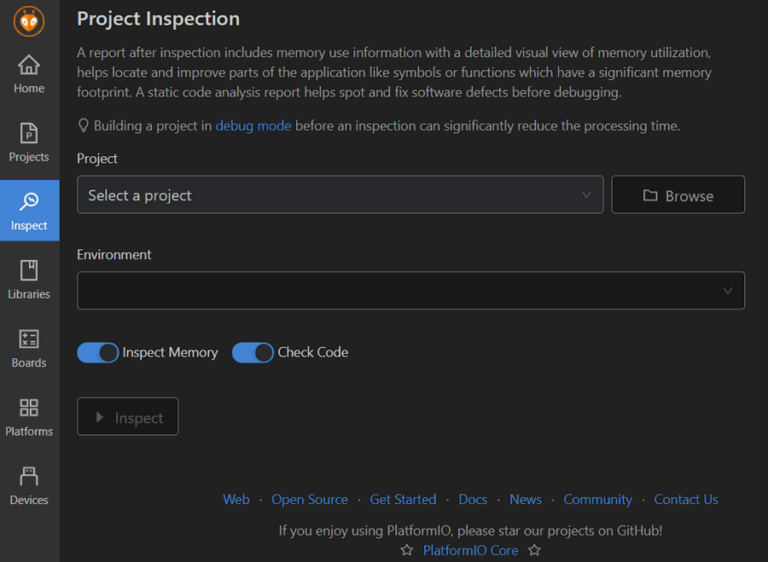Screen dimensions: 768x562
Task: Toggle the Check Code switch
Action: point(253,352)
